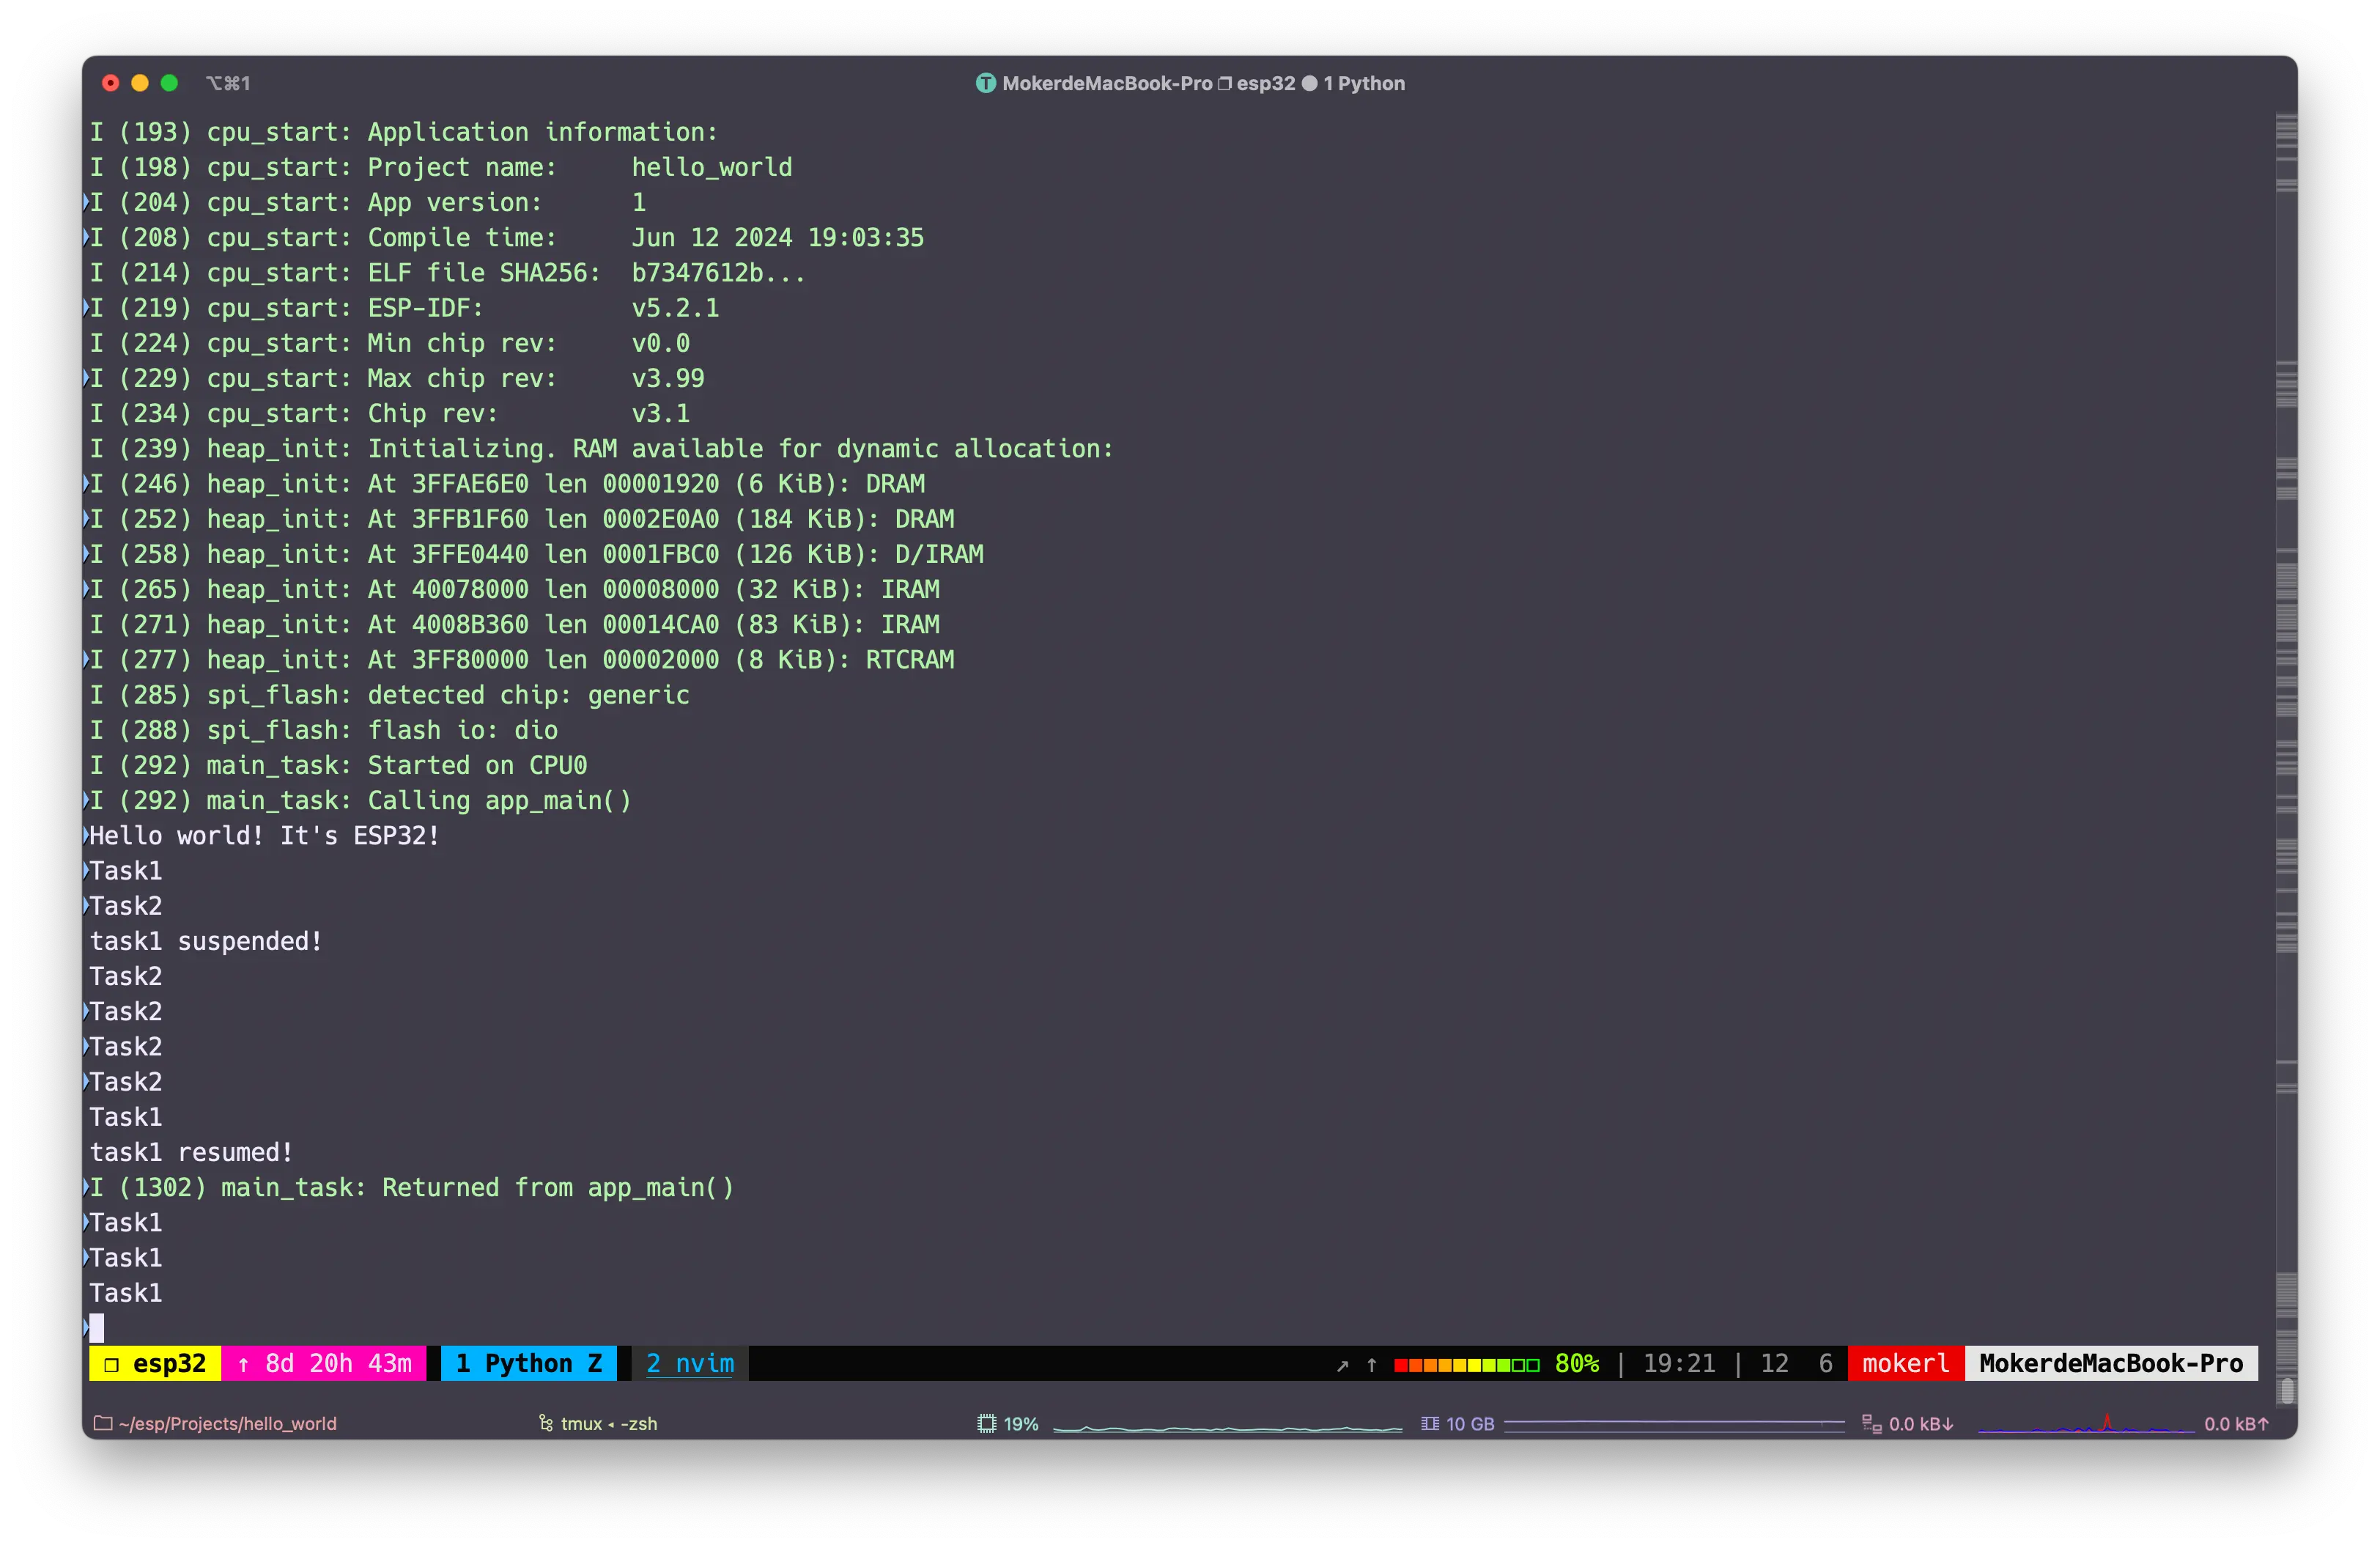Click the 'task1 resumed!' output line
This screenshot has height=1548, width=2380.
192,1152
